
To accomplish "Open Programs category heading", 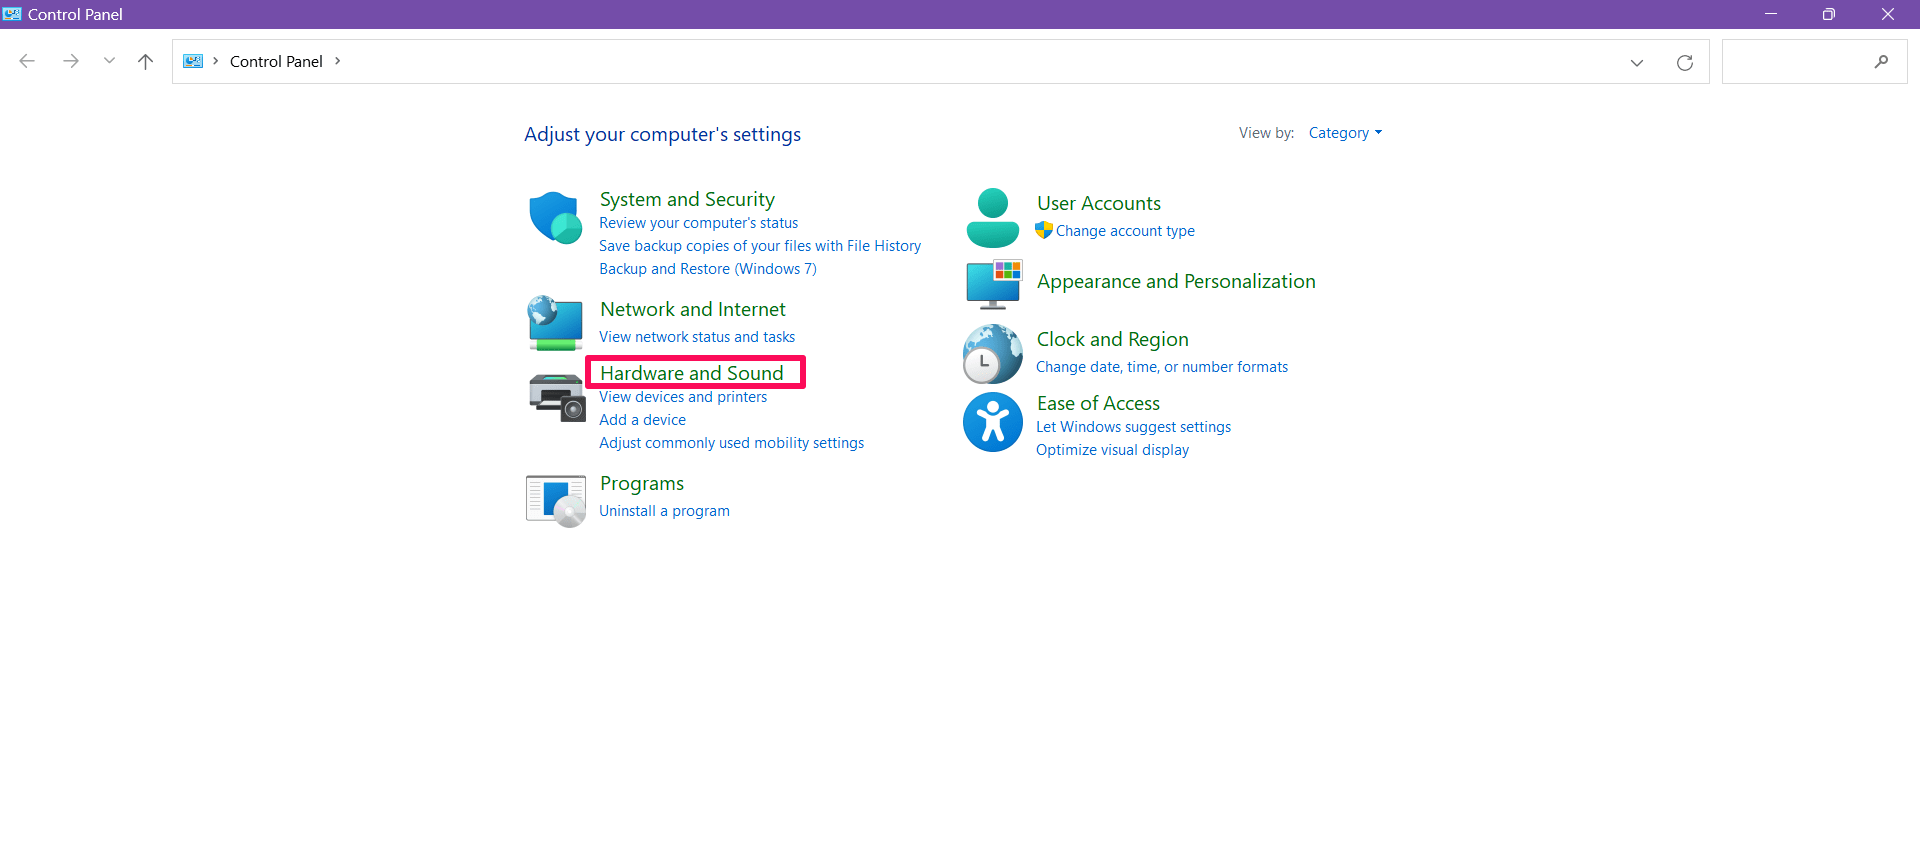I will 642,483.
